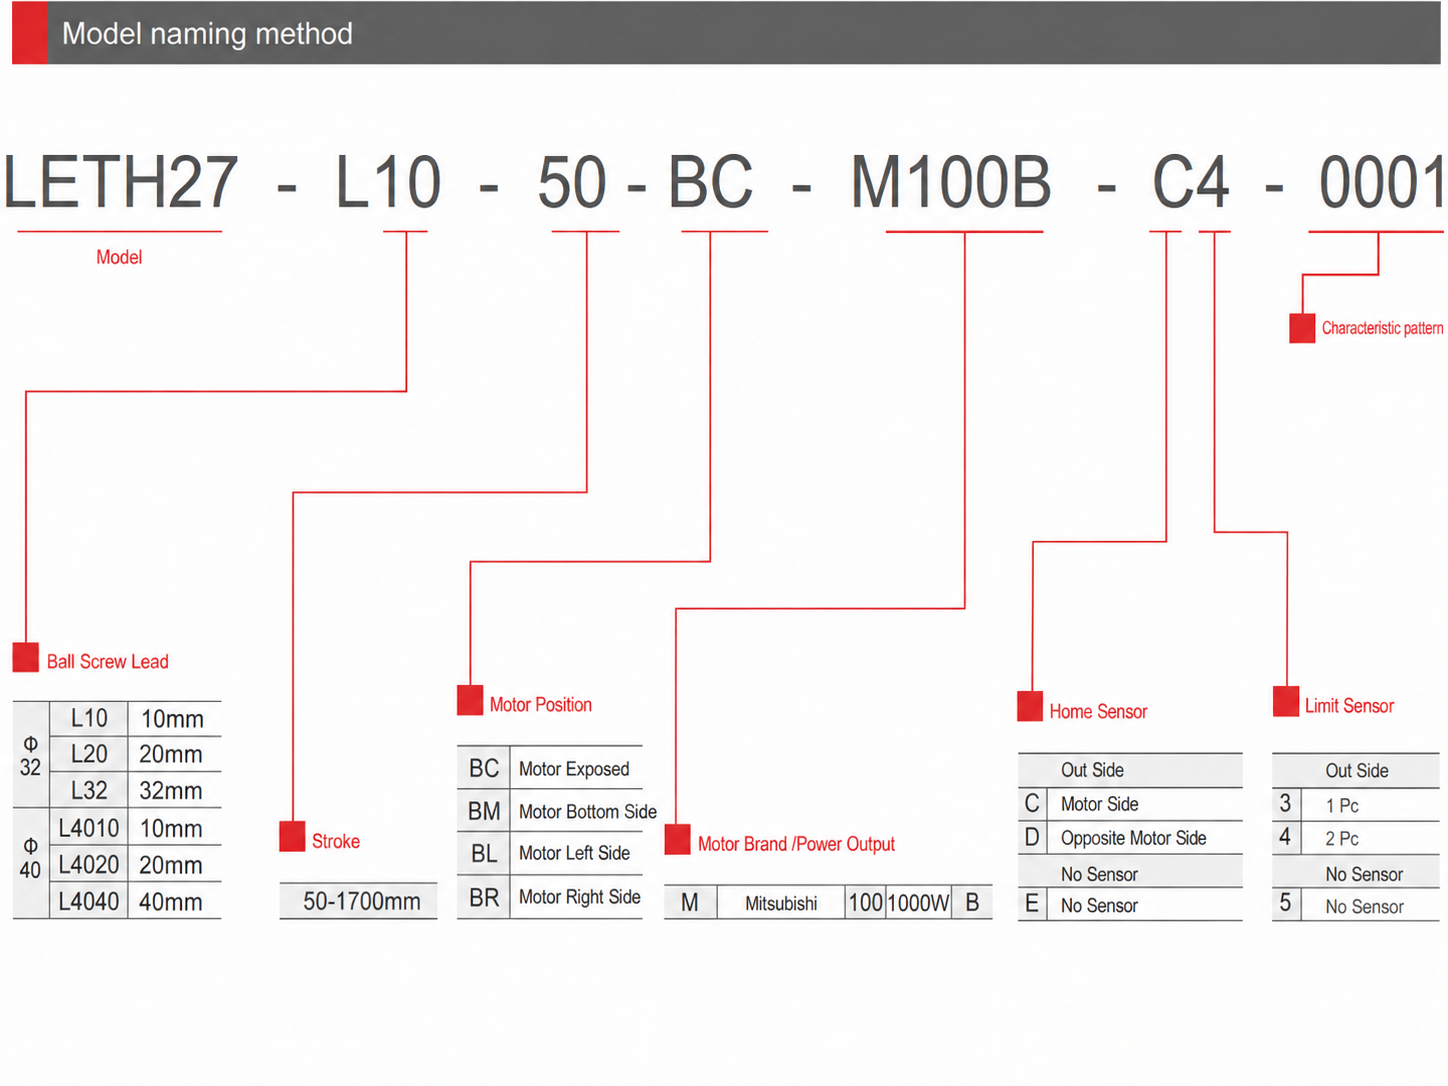The width and height of the screenshot is (1448, 1086).
Task: Click the "Motor Position" label
Action: [541, 705]
